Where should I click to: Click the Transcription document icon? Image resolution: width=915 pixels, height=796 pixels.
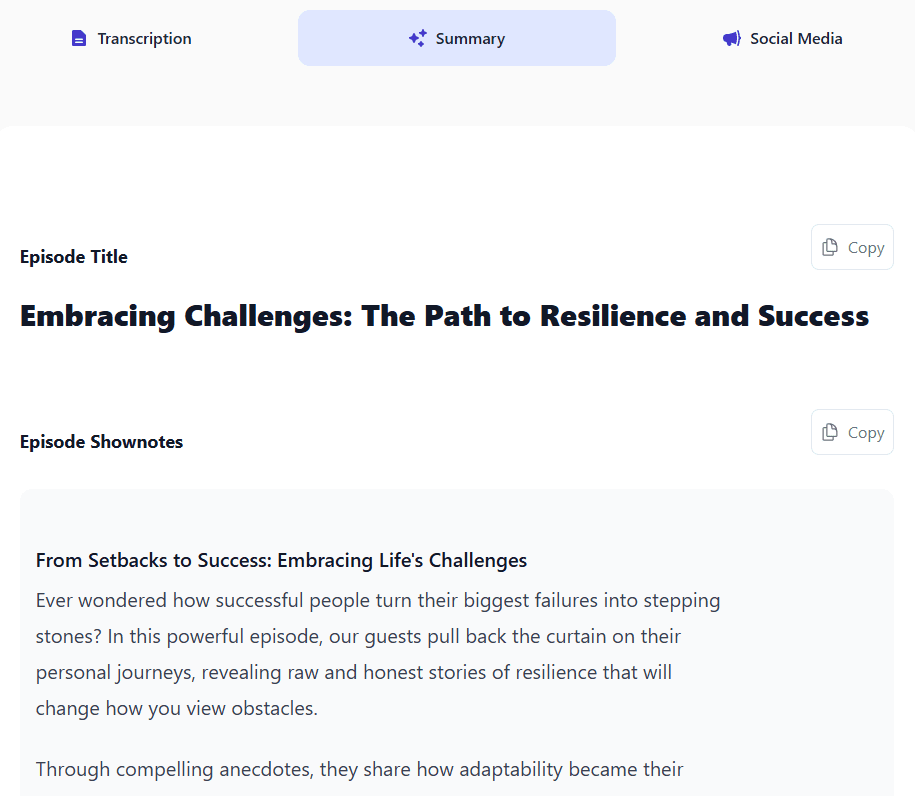point(79,39)
